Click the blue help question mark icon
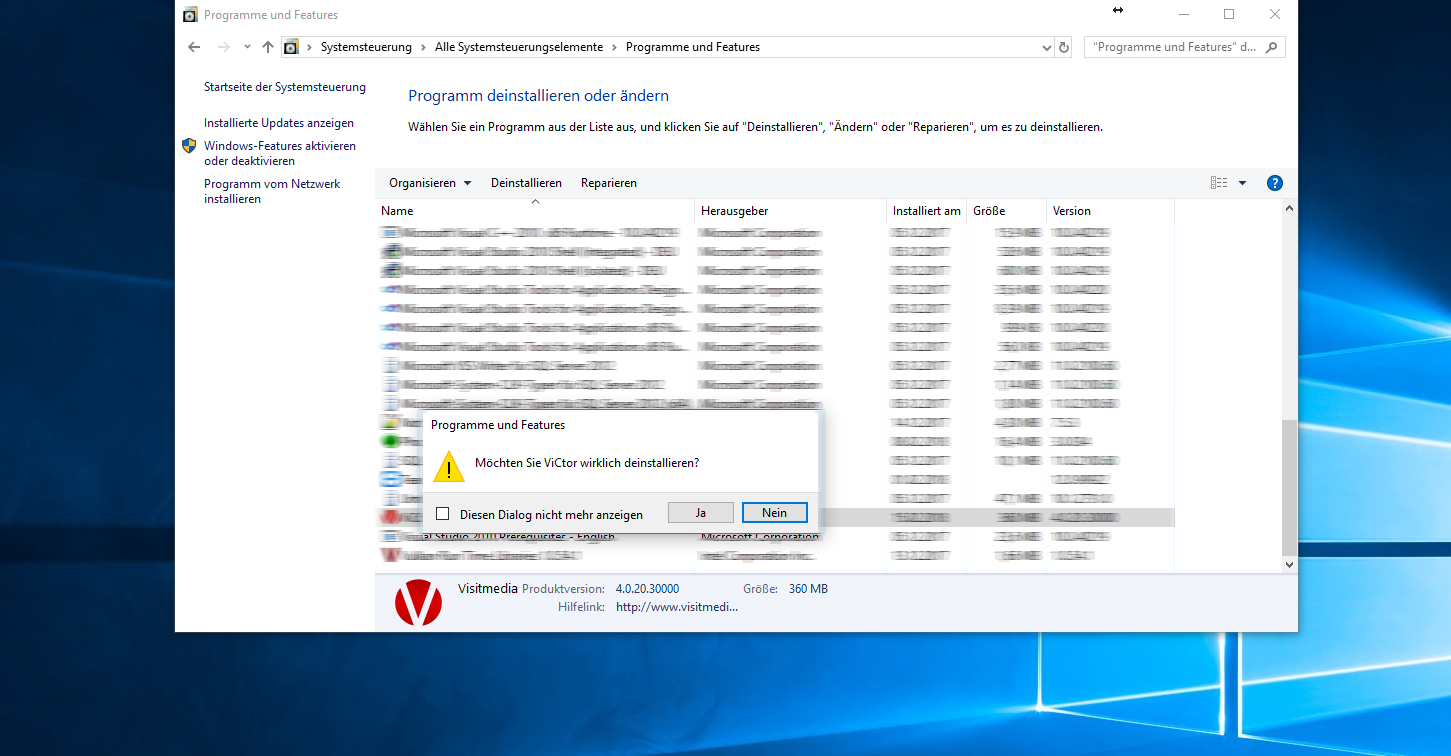Viewport: 1451px width, 756px height. [x=1274, y=183]
